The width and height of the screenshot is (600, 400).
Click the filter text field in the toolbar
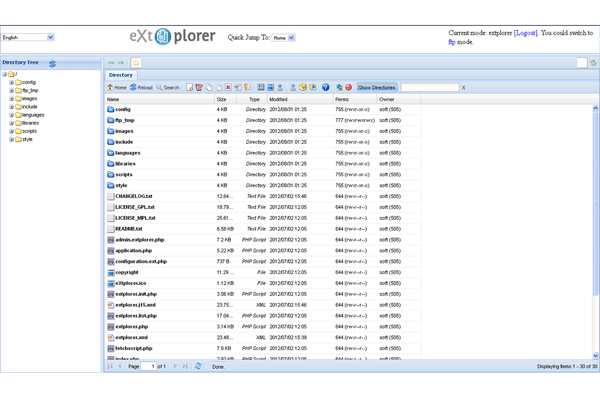pyautogui.click(x=429, y=88)
